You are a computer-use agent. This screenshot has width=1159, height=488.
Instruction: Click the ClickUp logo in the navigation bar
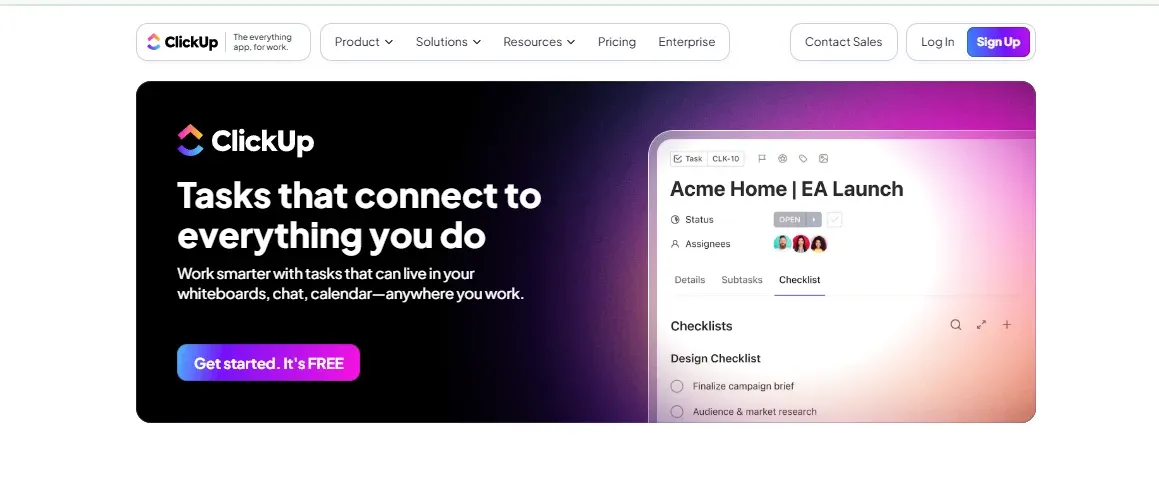coord(183,42)
